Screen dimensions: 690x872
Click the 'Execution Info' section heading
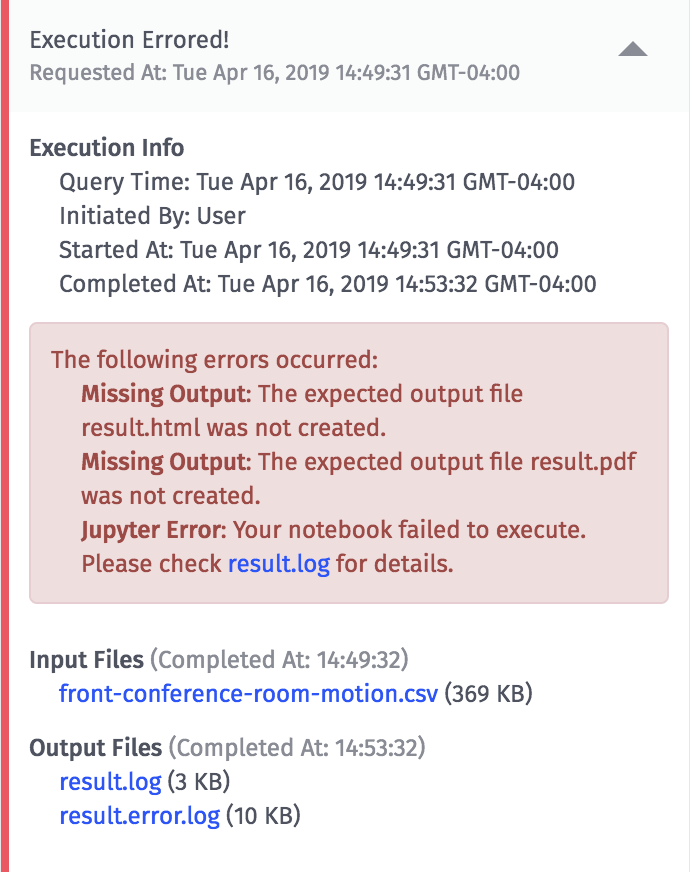(107, 148)
